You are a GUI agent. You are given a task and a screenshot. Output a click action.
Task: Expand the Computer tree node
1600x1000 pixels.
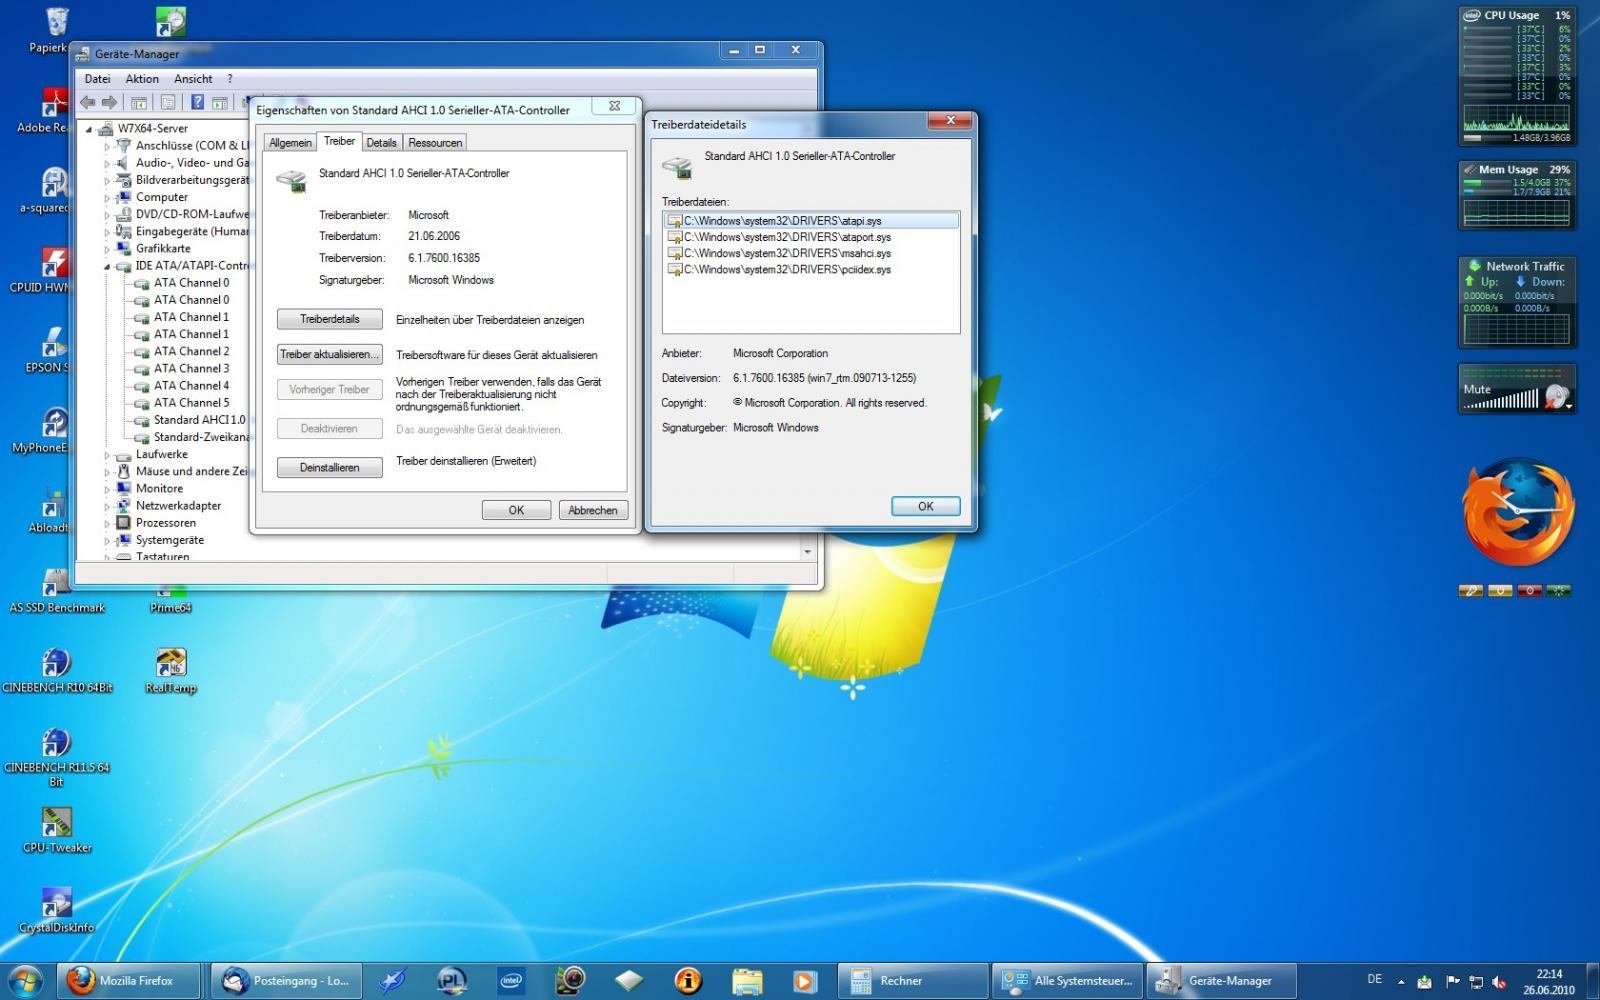point(107,197)
